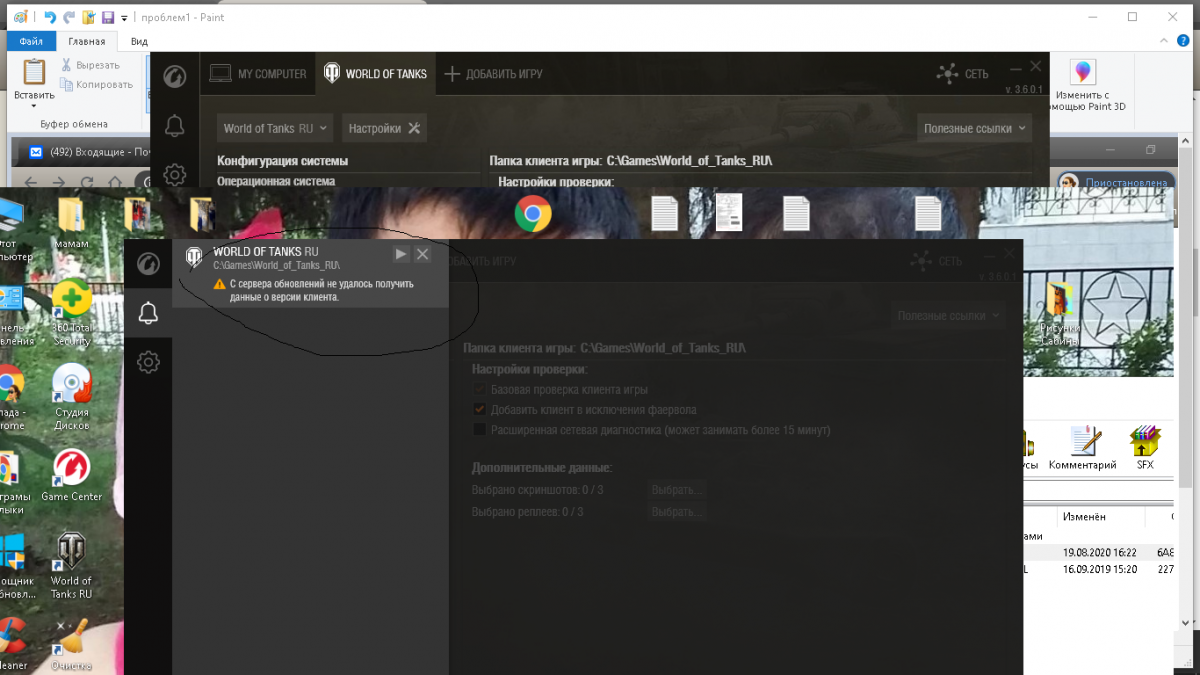
Task: Click the Комментарий toolbar icon
Action: 1083,449
